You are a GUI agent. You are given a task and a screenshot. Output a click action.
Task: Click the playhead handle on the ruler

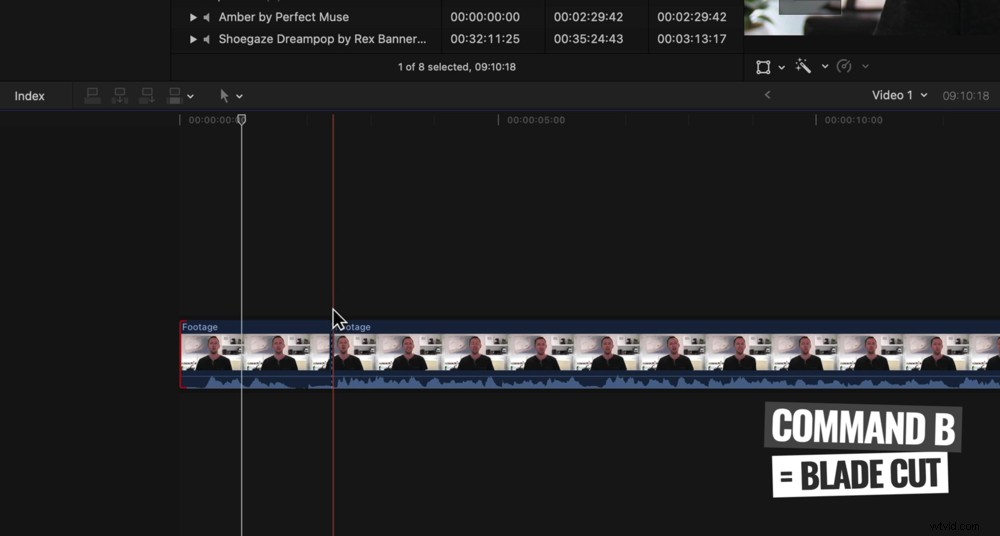click(242, 119)
